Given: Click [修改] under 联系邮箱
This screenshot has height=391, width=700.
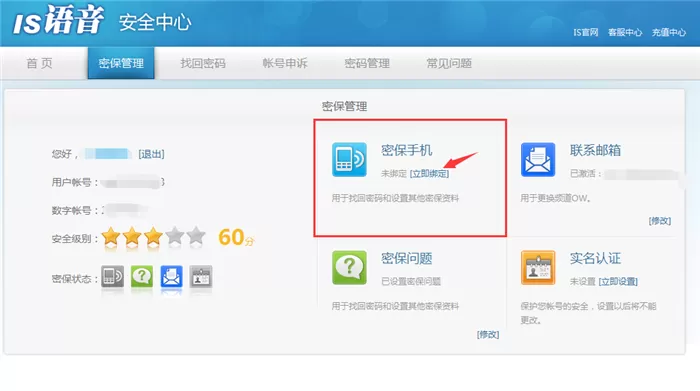Looking at the screenshot, I should [x=660, y=220].
